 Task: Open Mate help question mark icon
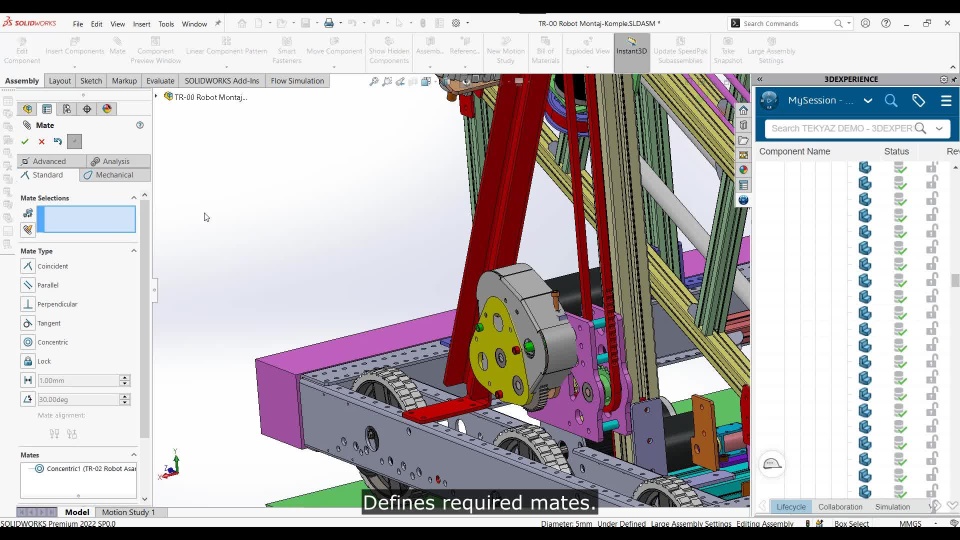[140, 125]
